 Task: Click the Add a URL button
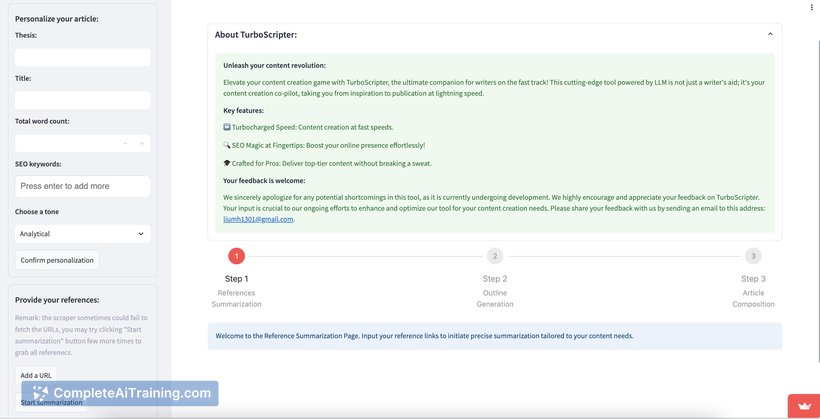point(36,375)
